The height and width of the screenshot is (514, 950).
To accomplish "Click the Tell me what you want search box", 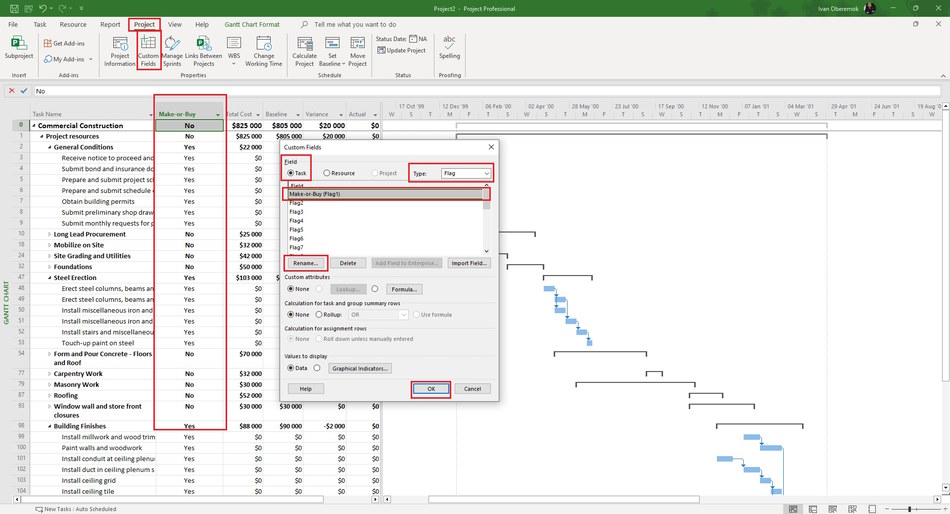I will tap(355, 24).
